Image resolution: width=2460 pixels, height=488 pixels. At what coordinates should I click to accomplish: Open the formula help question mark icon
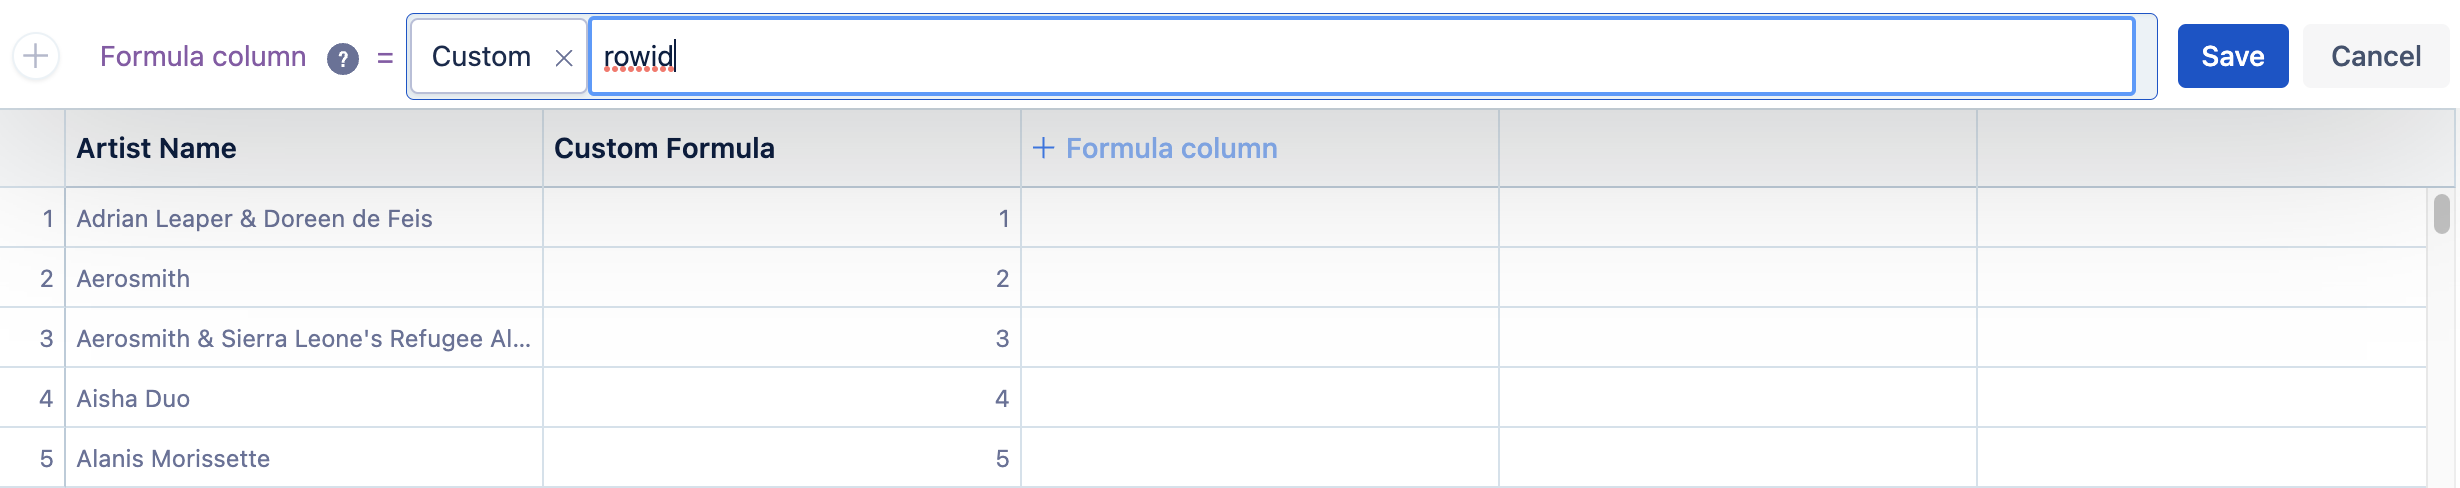343,58
